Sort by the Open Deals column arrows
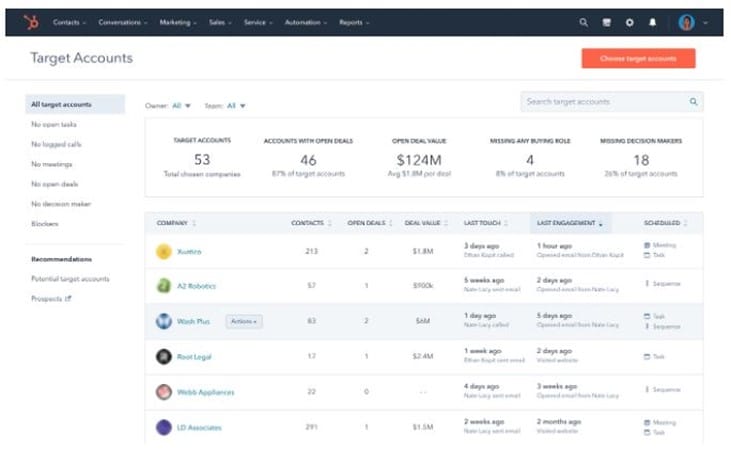The width and height of the screenshot is (731, 464). pyautogui.click(x=391, y=223)
